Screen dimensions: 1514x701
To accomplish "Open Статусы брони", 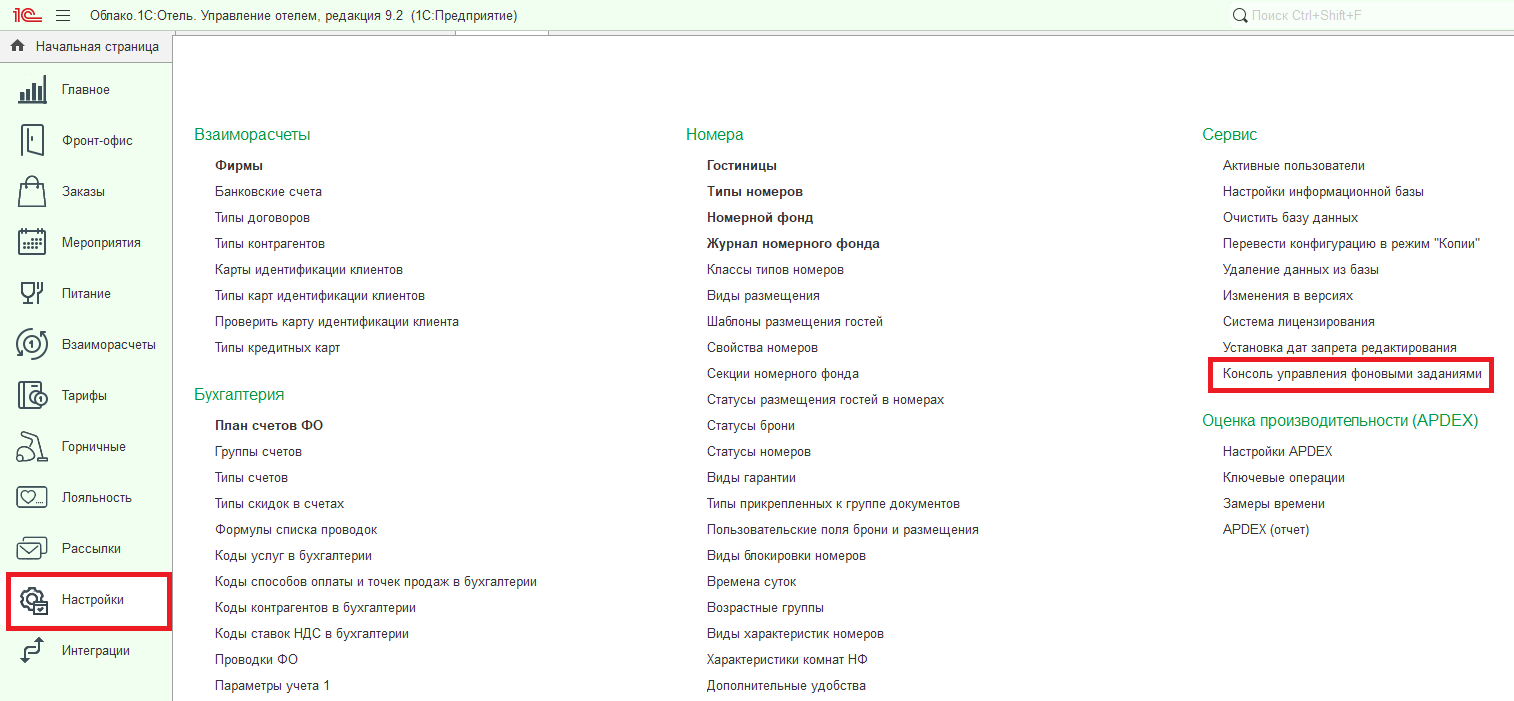I will [751, 425].
